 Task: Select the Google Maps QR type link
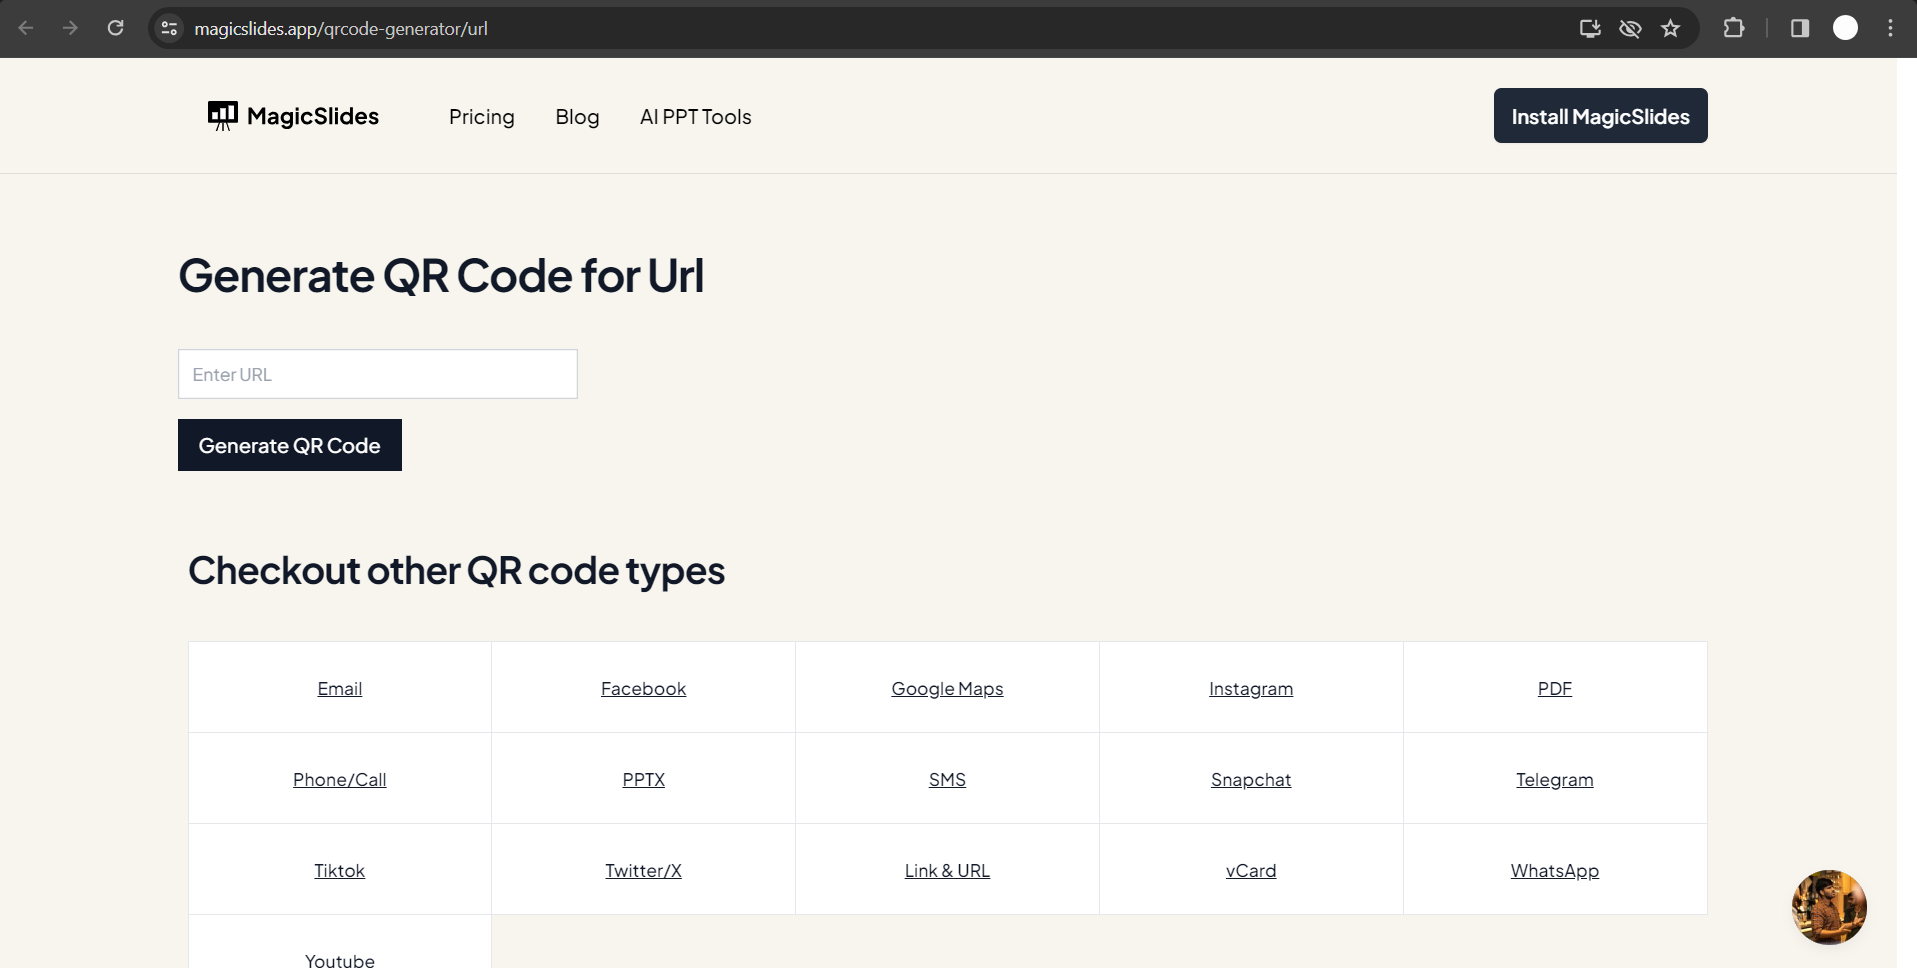pyautogui.click(x=947, y=688)
